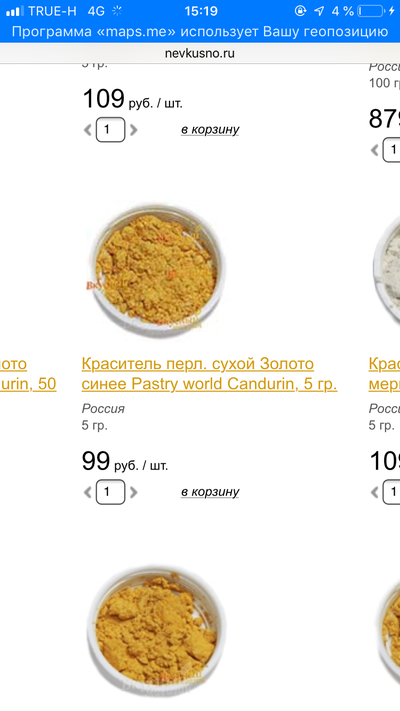Open the Золото синее powder product image

[154, 270]
